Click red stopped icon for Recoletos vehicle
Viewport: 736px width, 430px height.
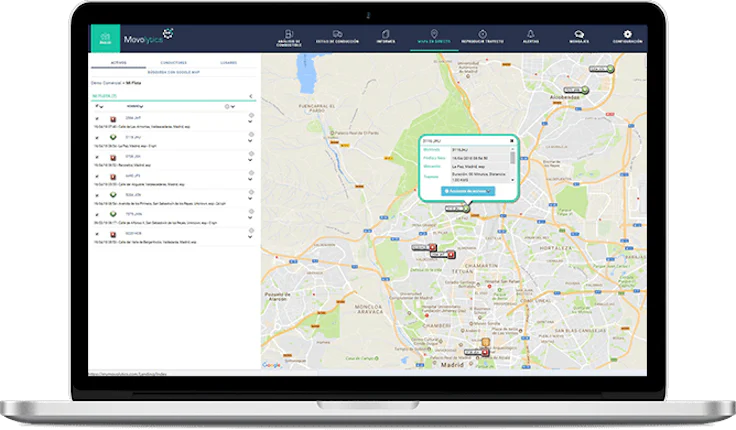pyautogui.click(x=113, y=158)
